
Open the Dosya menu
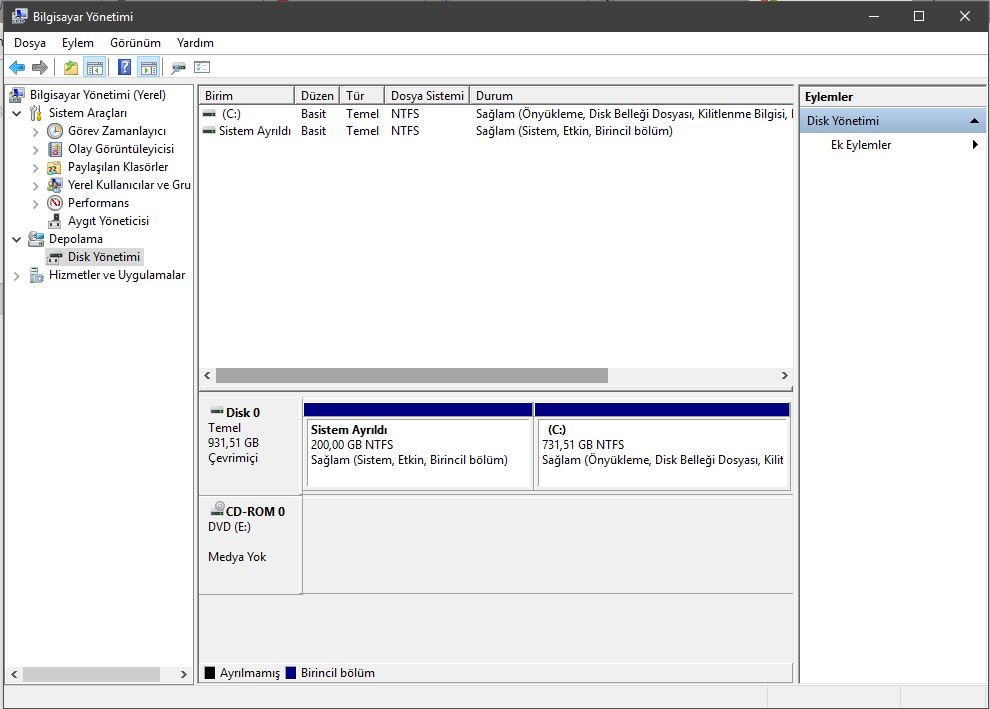30,43
